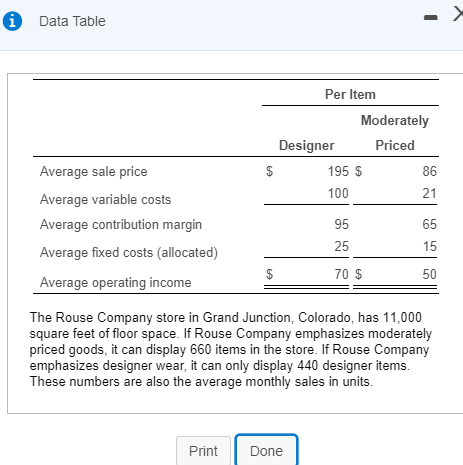Click the Designer variable cost value 100
The width and height of the screenshot is (463, 465).
[x=338, y=193]
